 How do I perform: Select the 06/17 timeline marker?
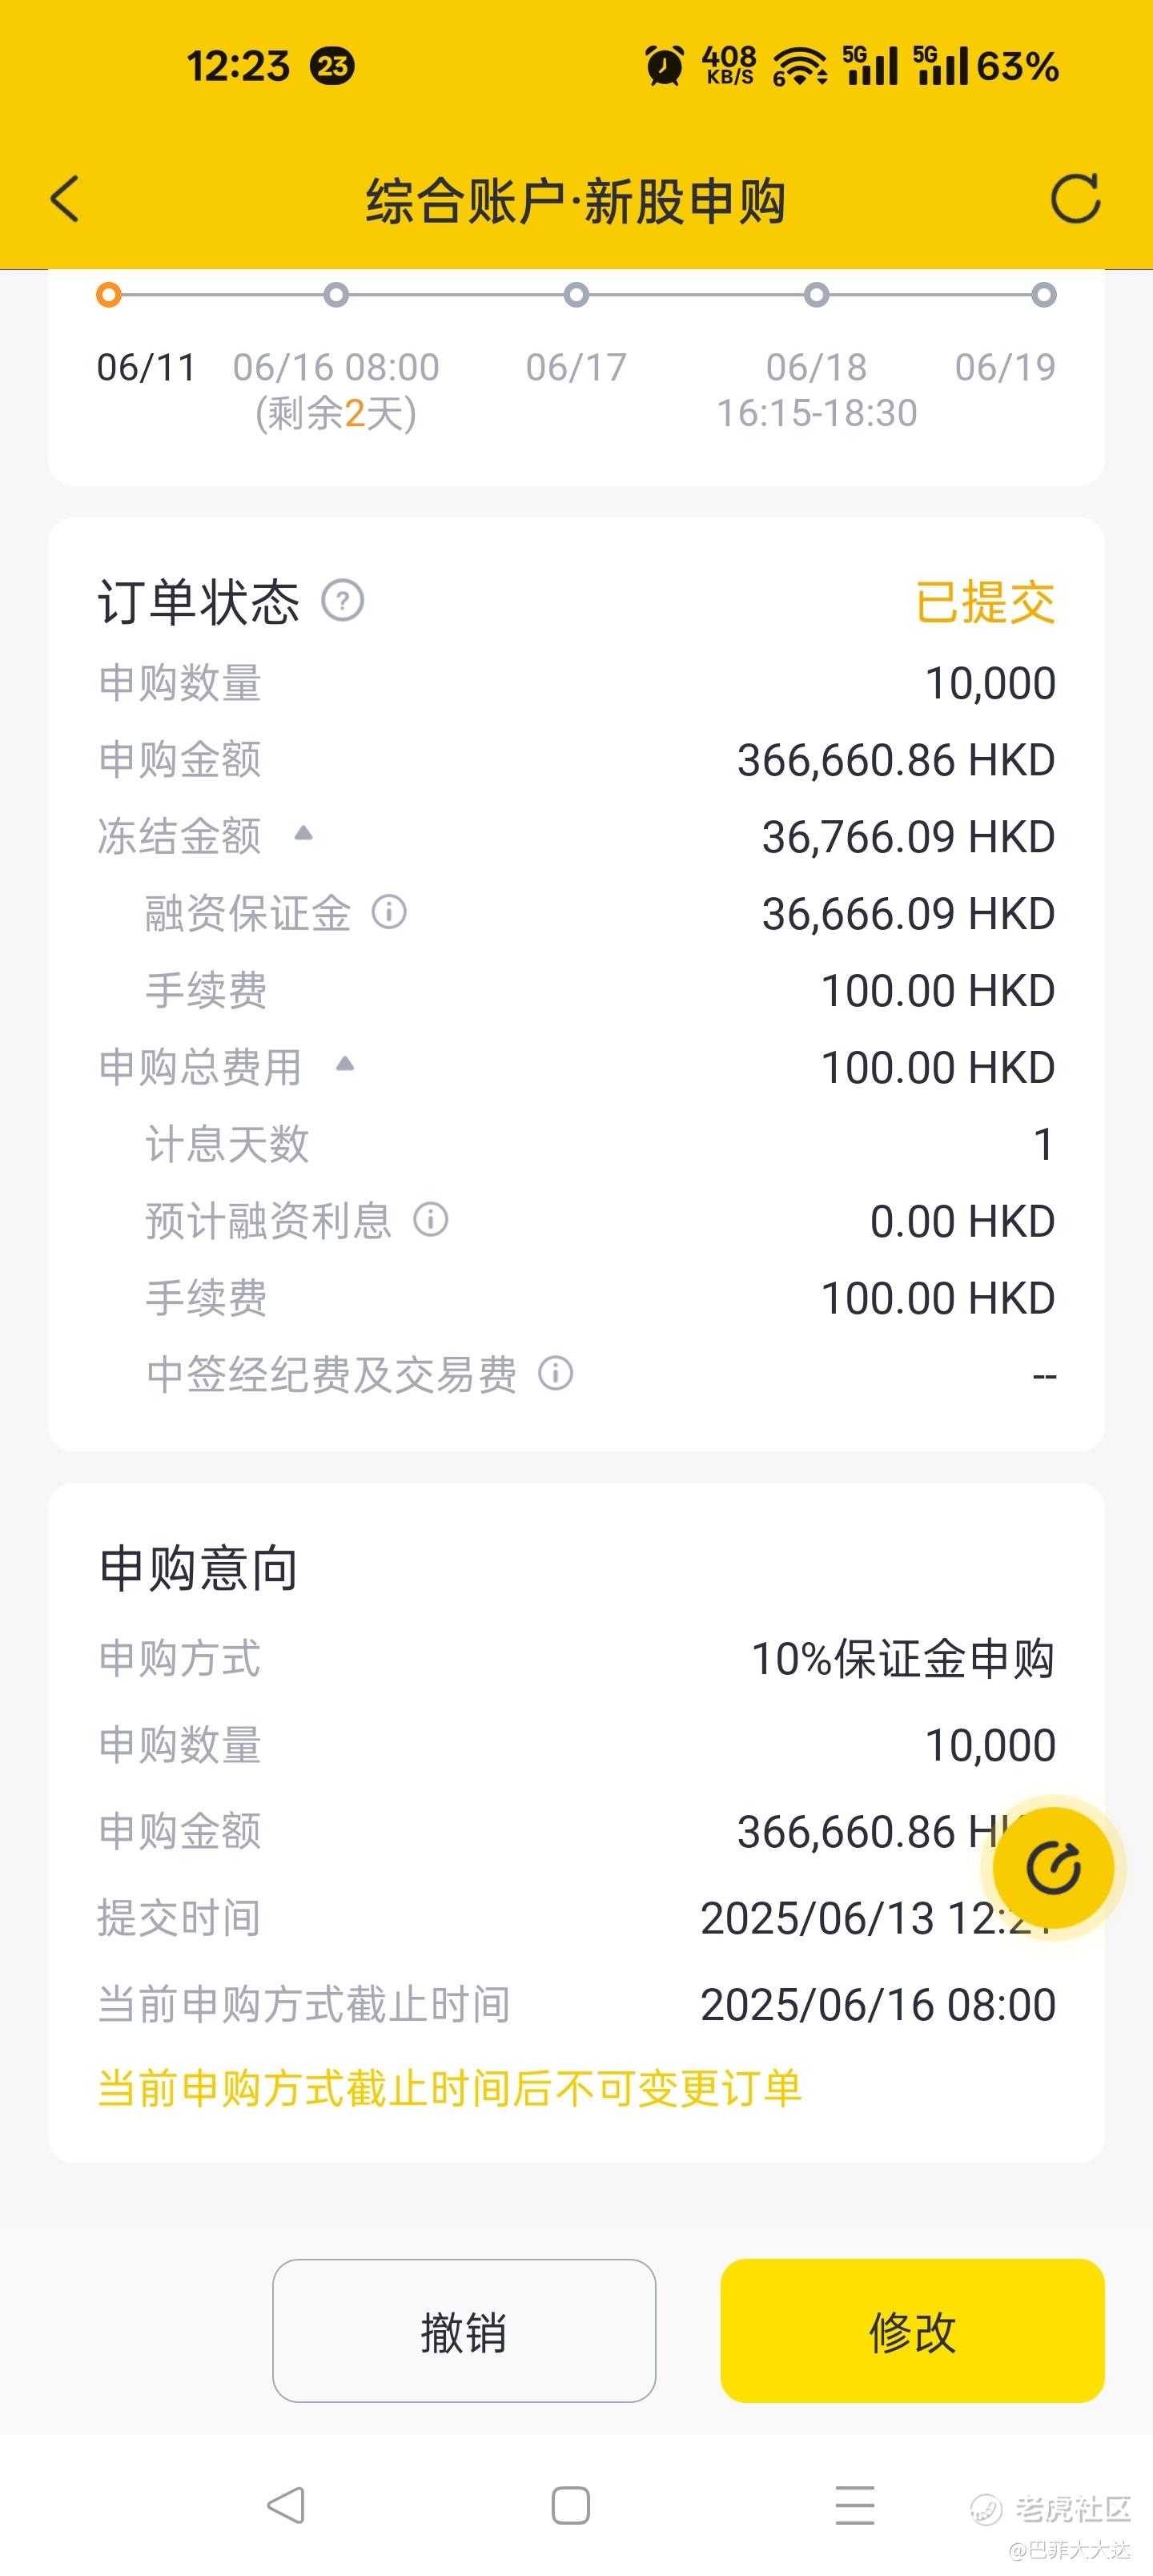pos(577,295)
